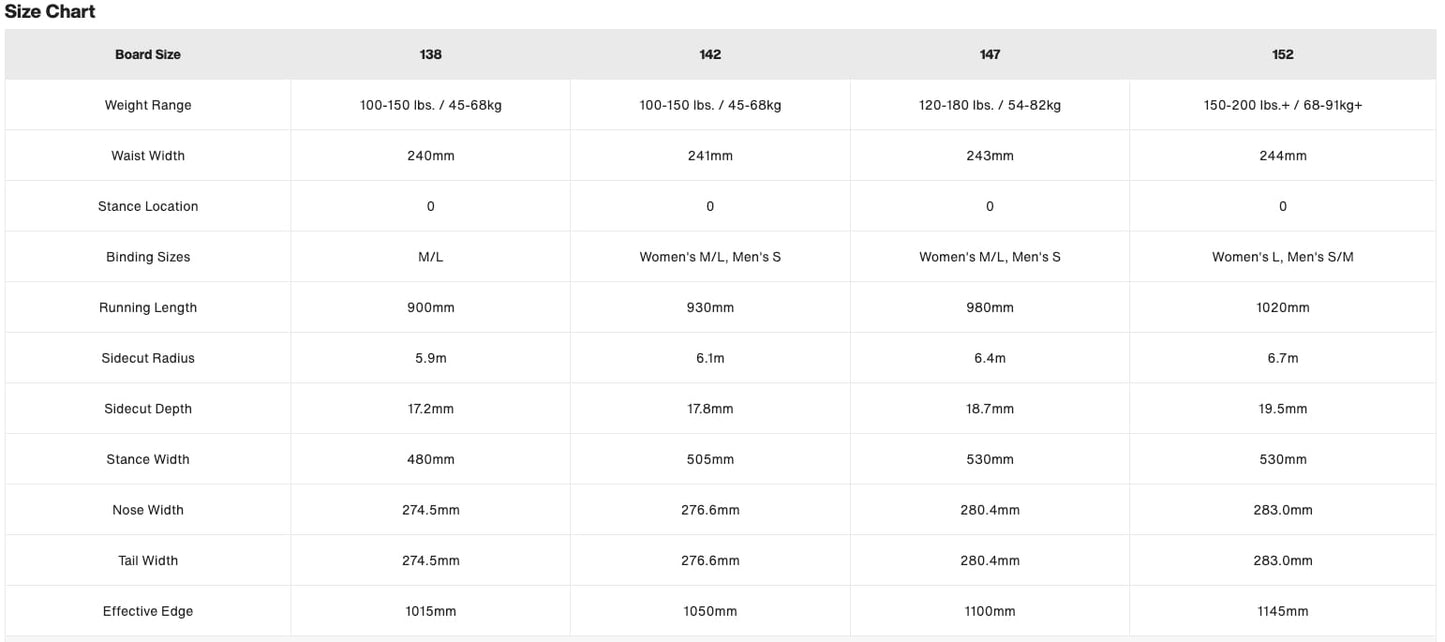Click the 1145mm effective edge value
Image resolution: width=1445 pixels, height=642 pixels.
[x=1283, y=611]
